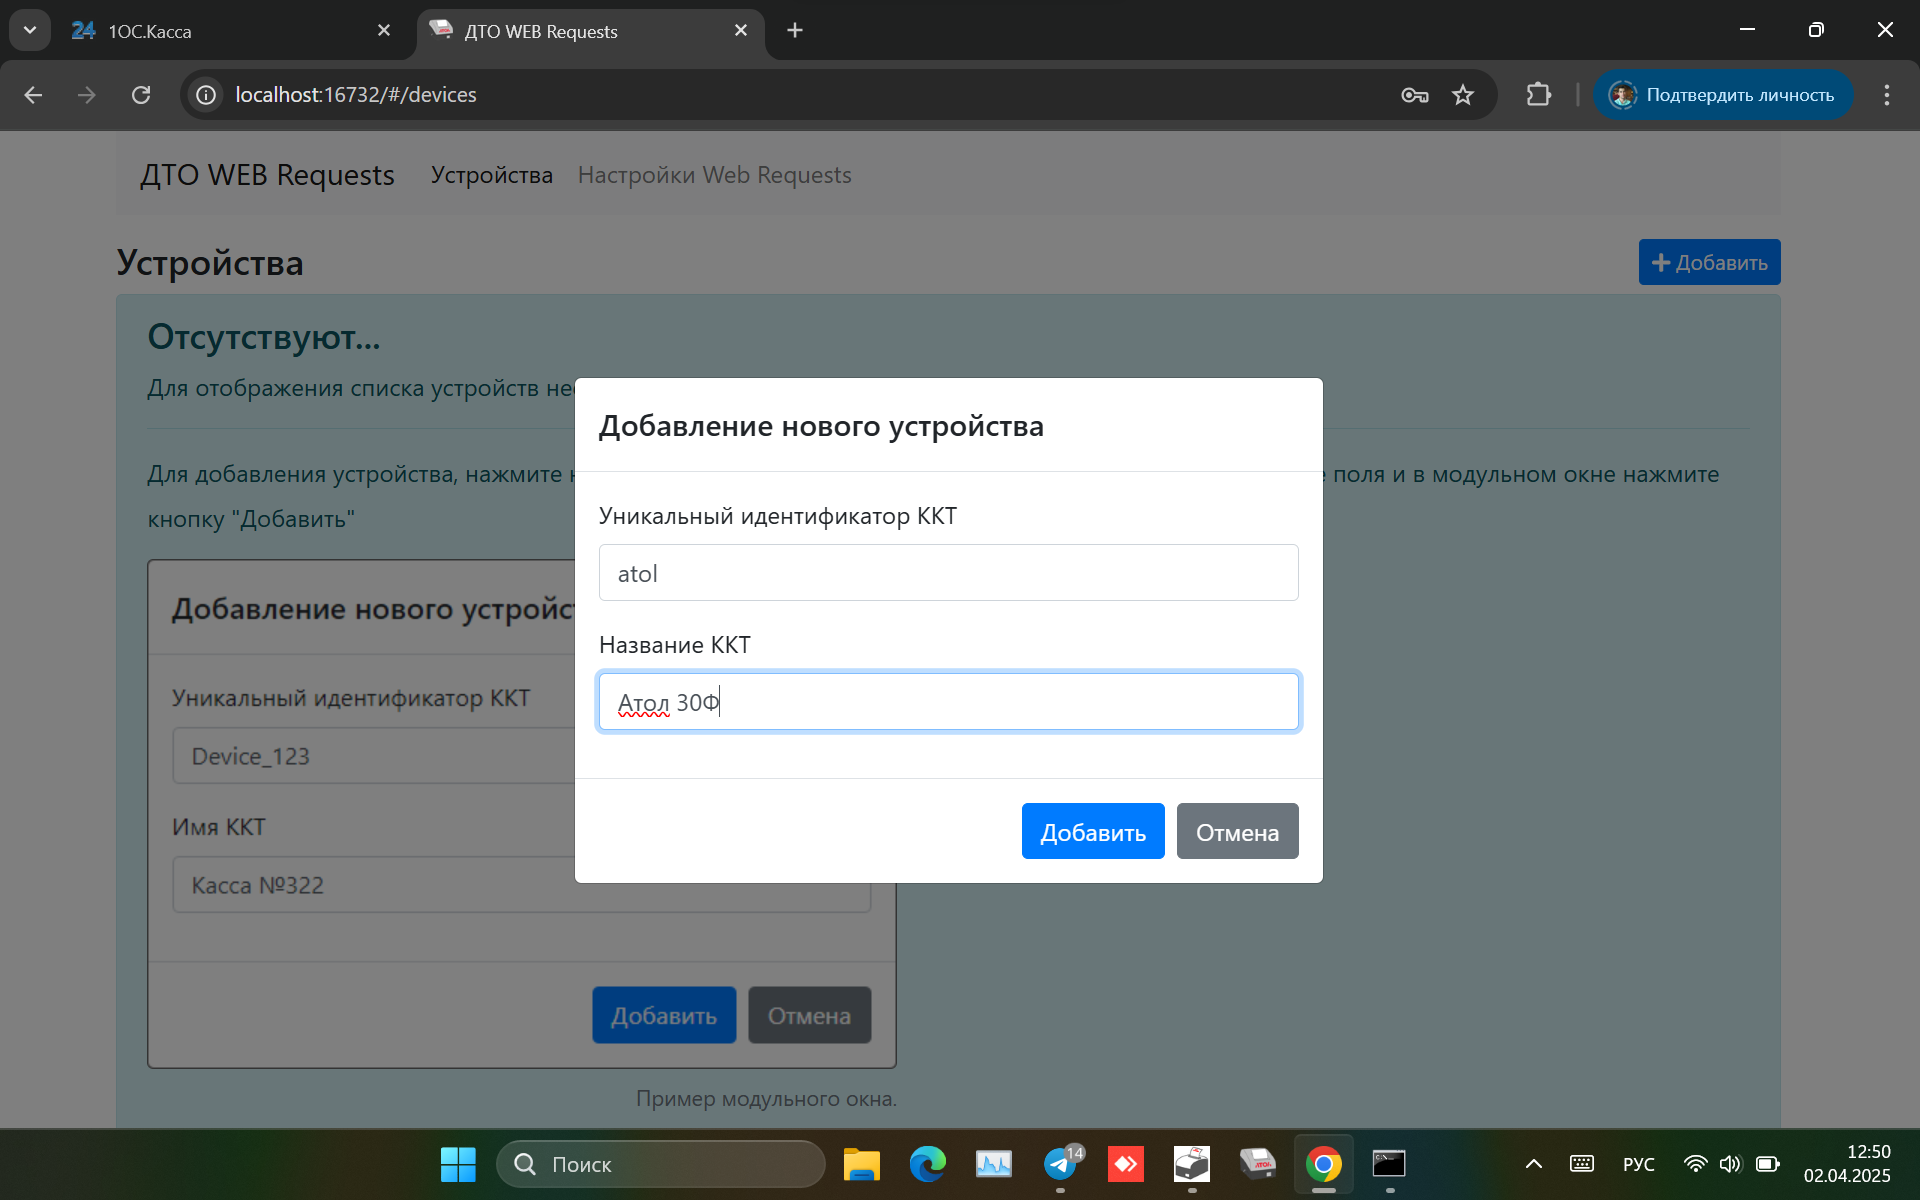1920x1200 pixels.
Task: Reload the page with the refresh icon
Action: click(x=141, y=95)
